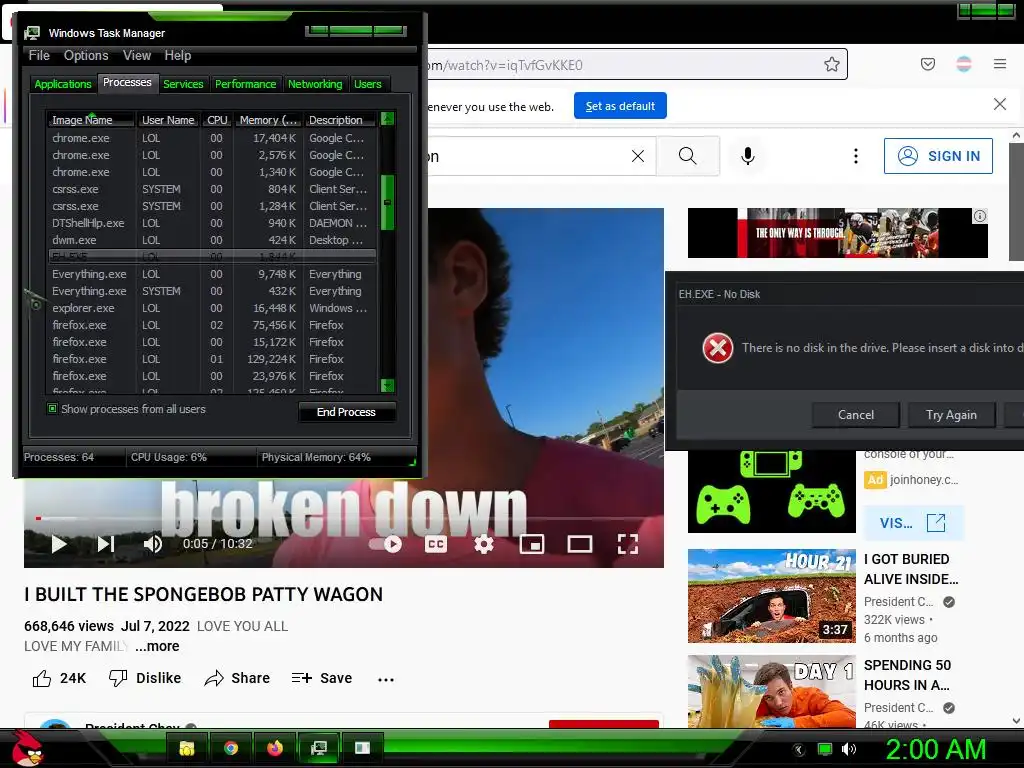Viewport: 1024px width, 768px height.
Task: Mute the video with the speaker icon
Action: click(x=153, y=544)
